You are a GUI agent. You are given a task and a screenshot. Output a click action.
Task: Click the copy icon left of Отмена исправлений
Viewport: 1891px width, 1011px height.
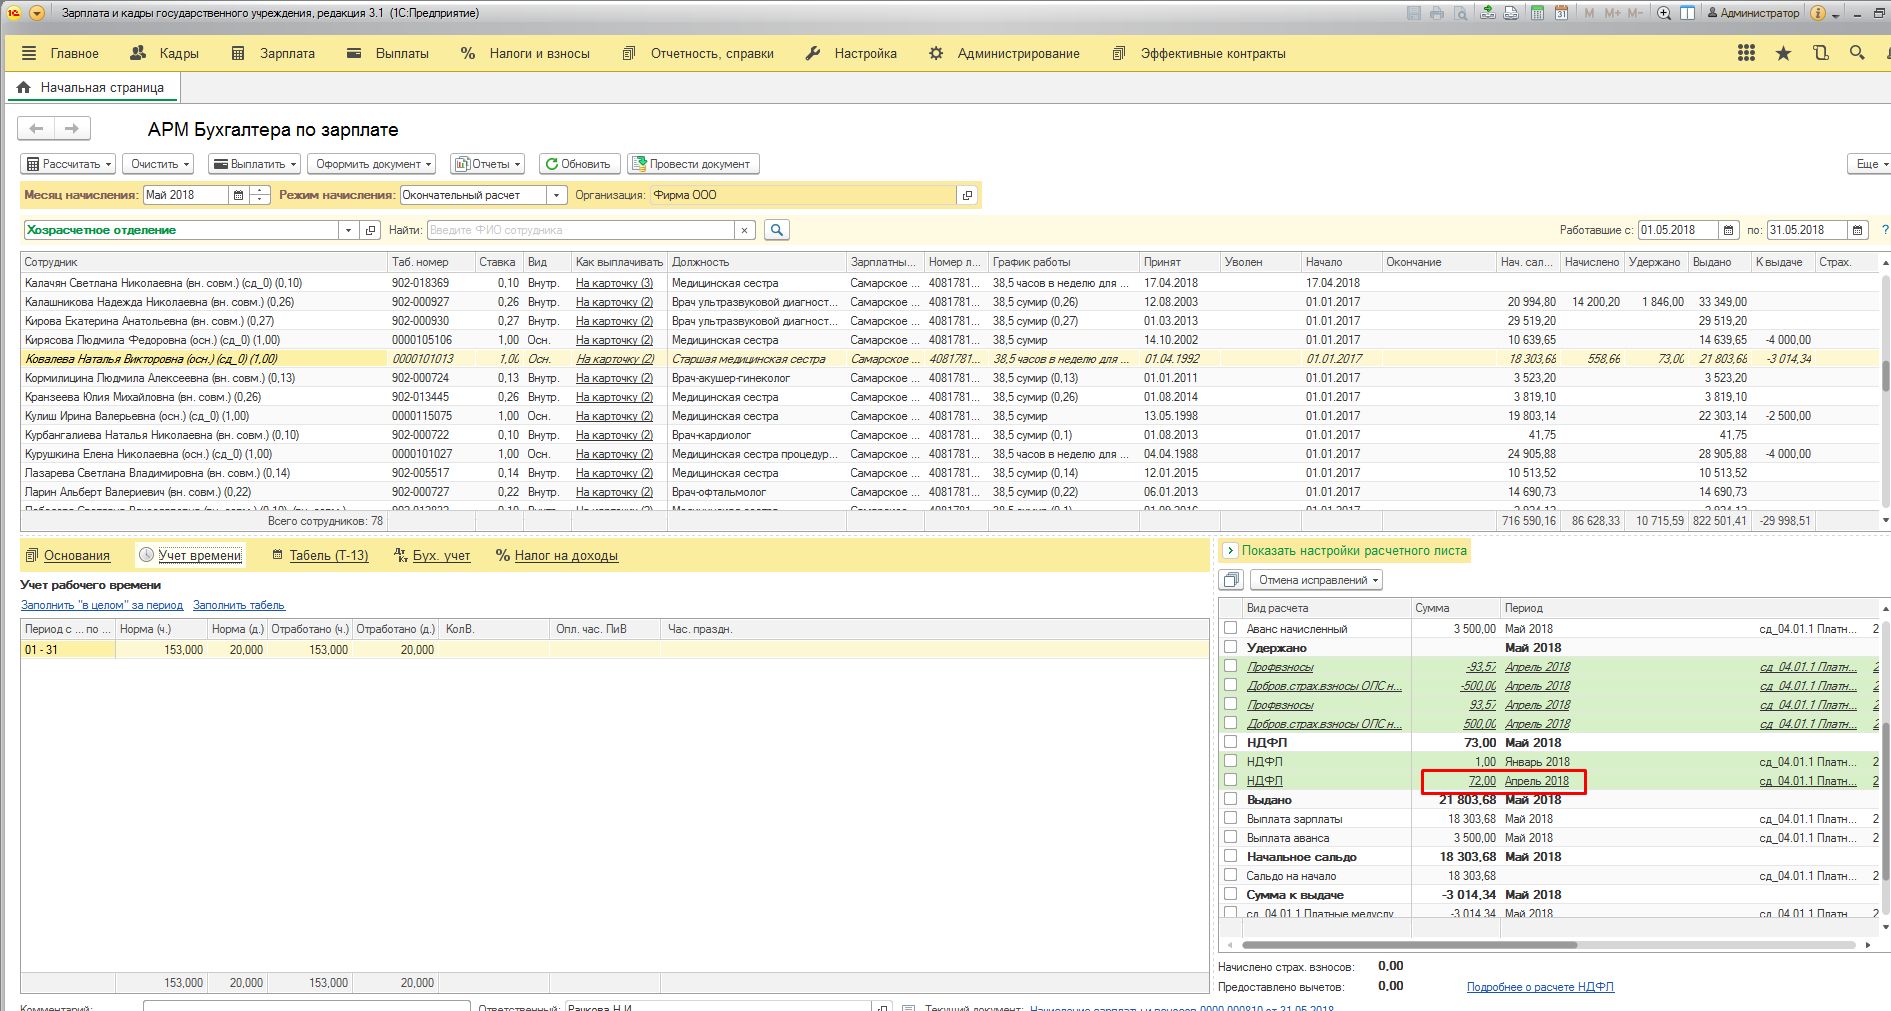[x=1231, y=580]
